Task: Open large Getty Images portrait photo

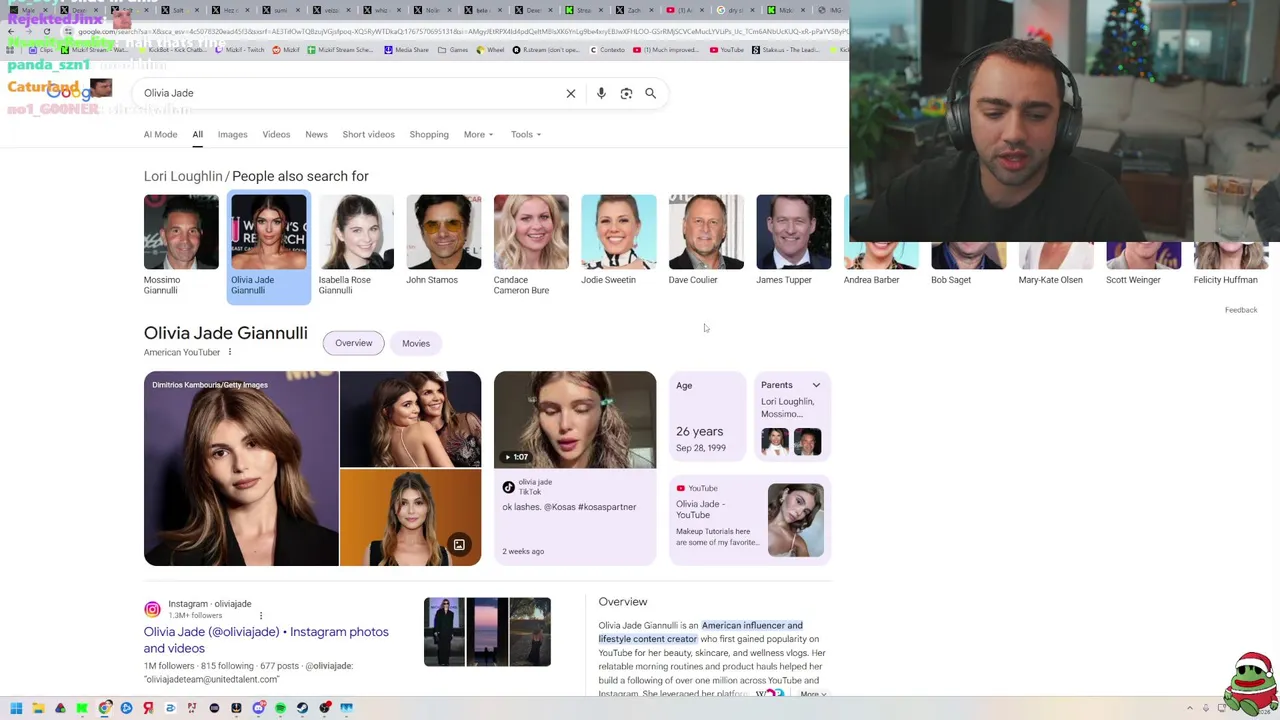Action: point(241,468)
